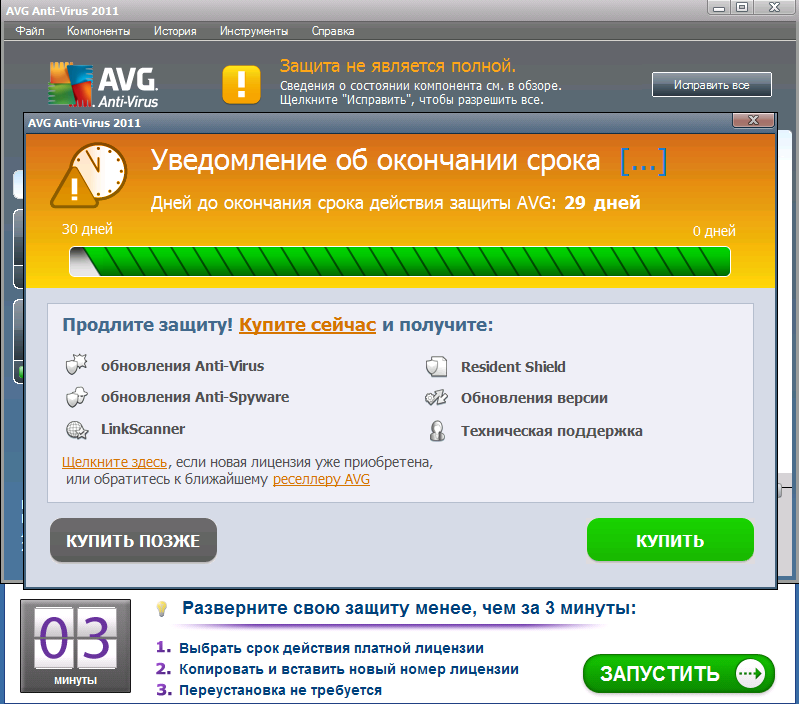Minimize the main AVG window
Viewport: 799px width, 704px height.
[x=718, y=7]
